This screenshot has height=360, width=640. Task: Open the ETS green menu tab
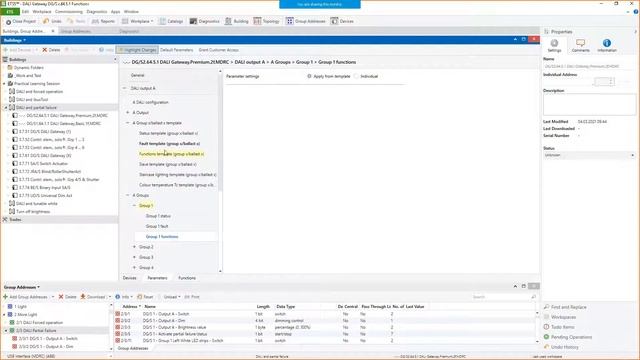9,12
